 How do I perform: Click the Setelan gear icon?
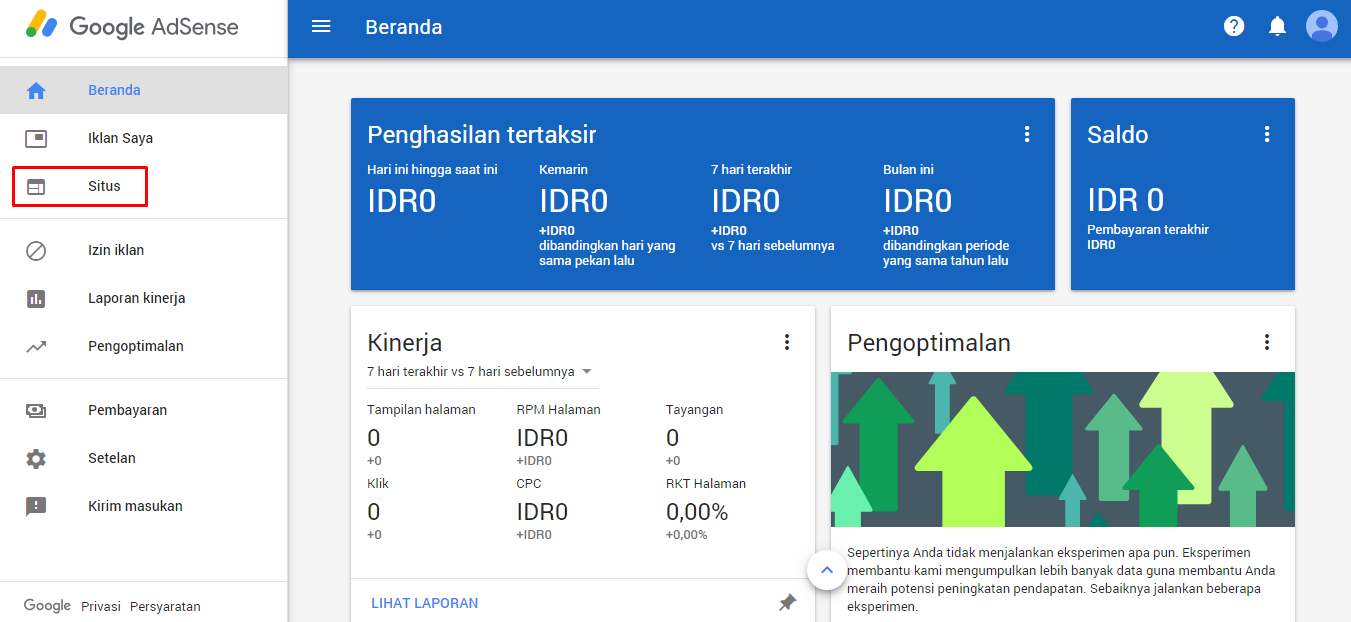pos(36,459)
